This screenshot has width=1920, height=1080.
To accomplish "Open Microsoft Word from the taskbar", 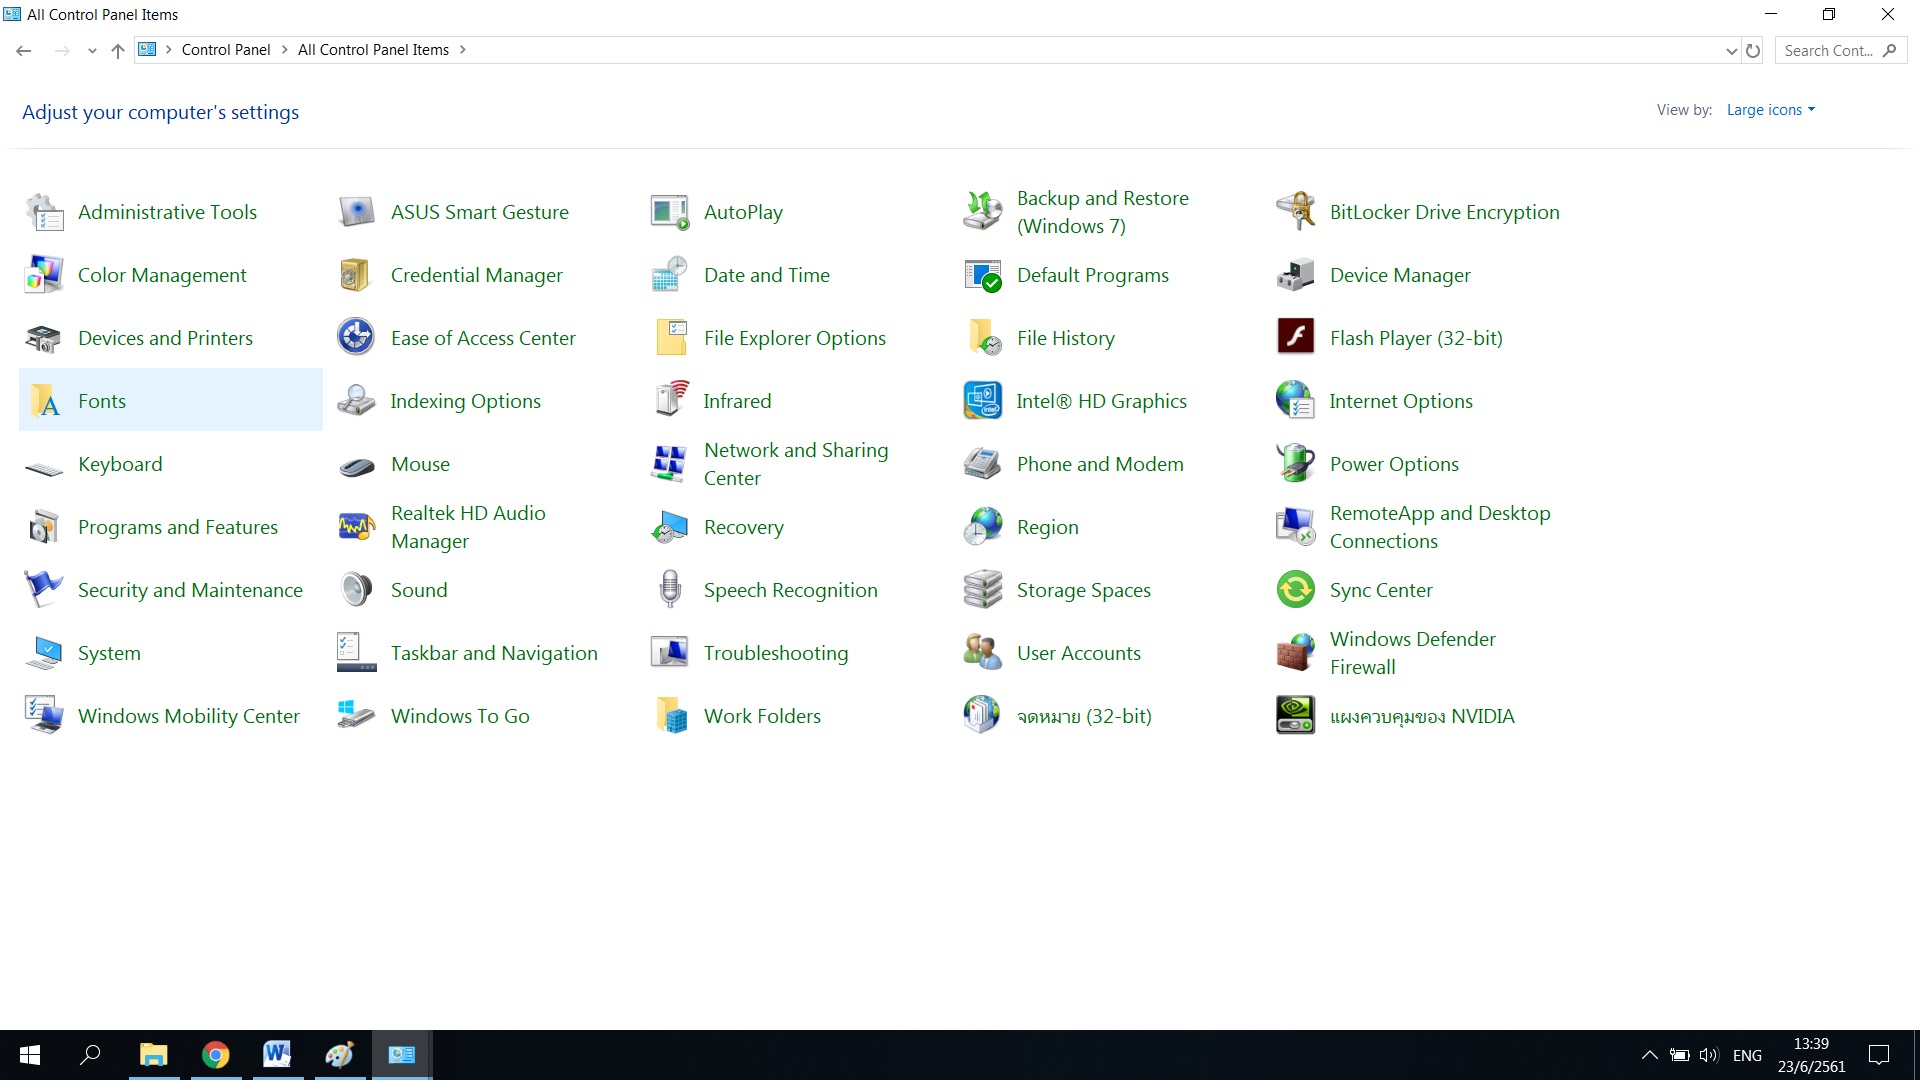I will [x=277, y=1055].
